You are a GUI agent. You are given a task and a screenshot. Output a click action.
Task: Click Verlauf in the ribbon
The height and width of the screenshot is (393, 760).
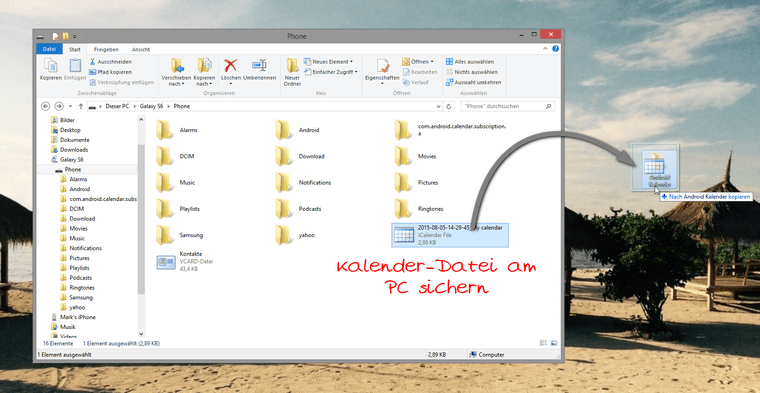[415, 82]
